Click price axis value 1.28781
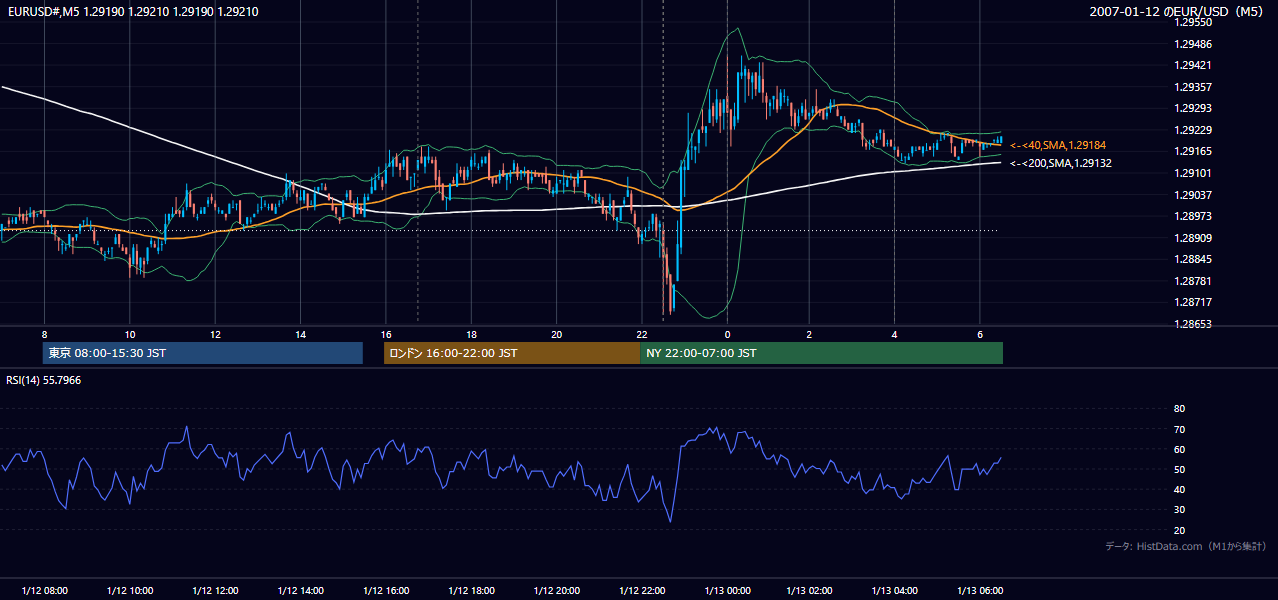 pyautogui.click(x=1193, y=281)
